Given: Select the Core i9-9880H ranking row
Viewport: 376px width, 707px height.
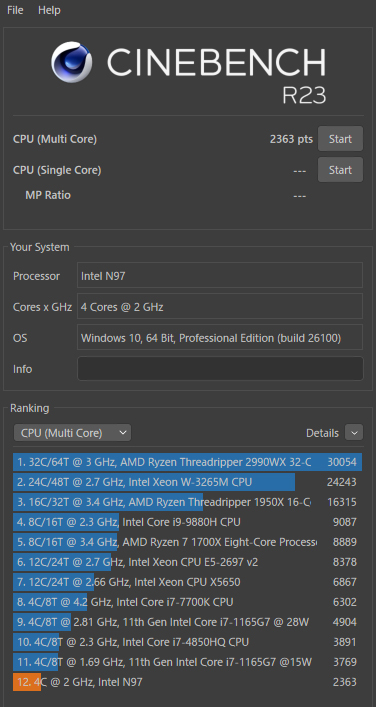Looking at the screenshot, I should pyautogui.click(x=188, y=522).
